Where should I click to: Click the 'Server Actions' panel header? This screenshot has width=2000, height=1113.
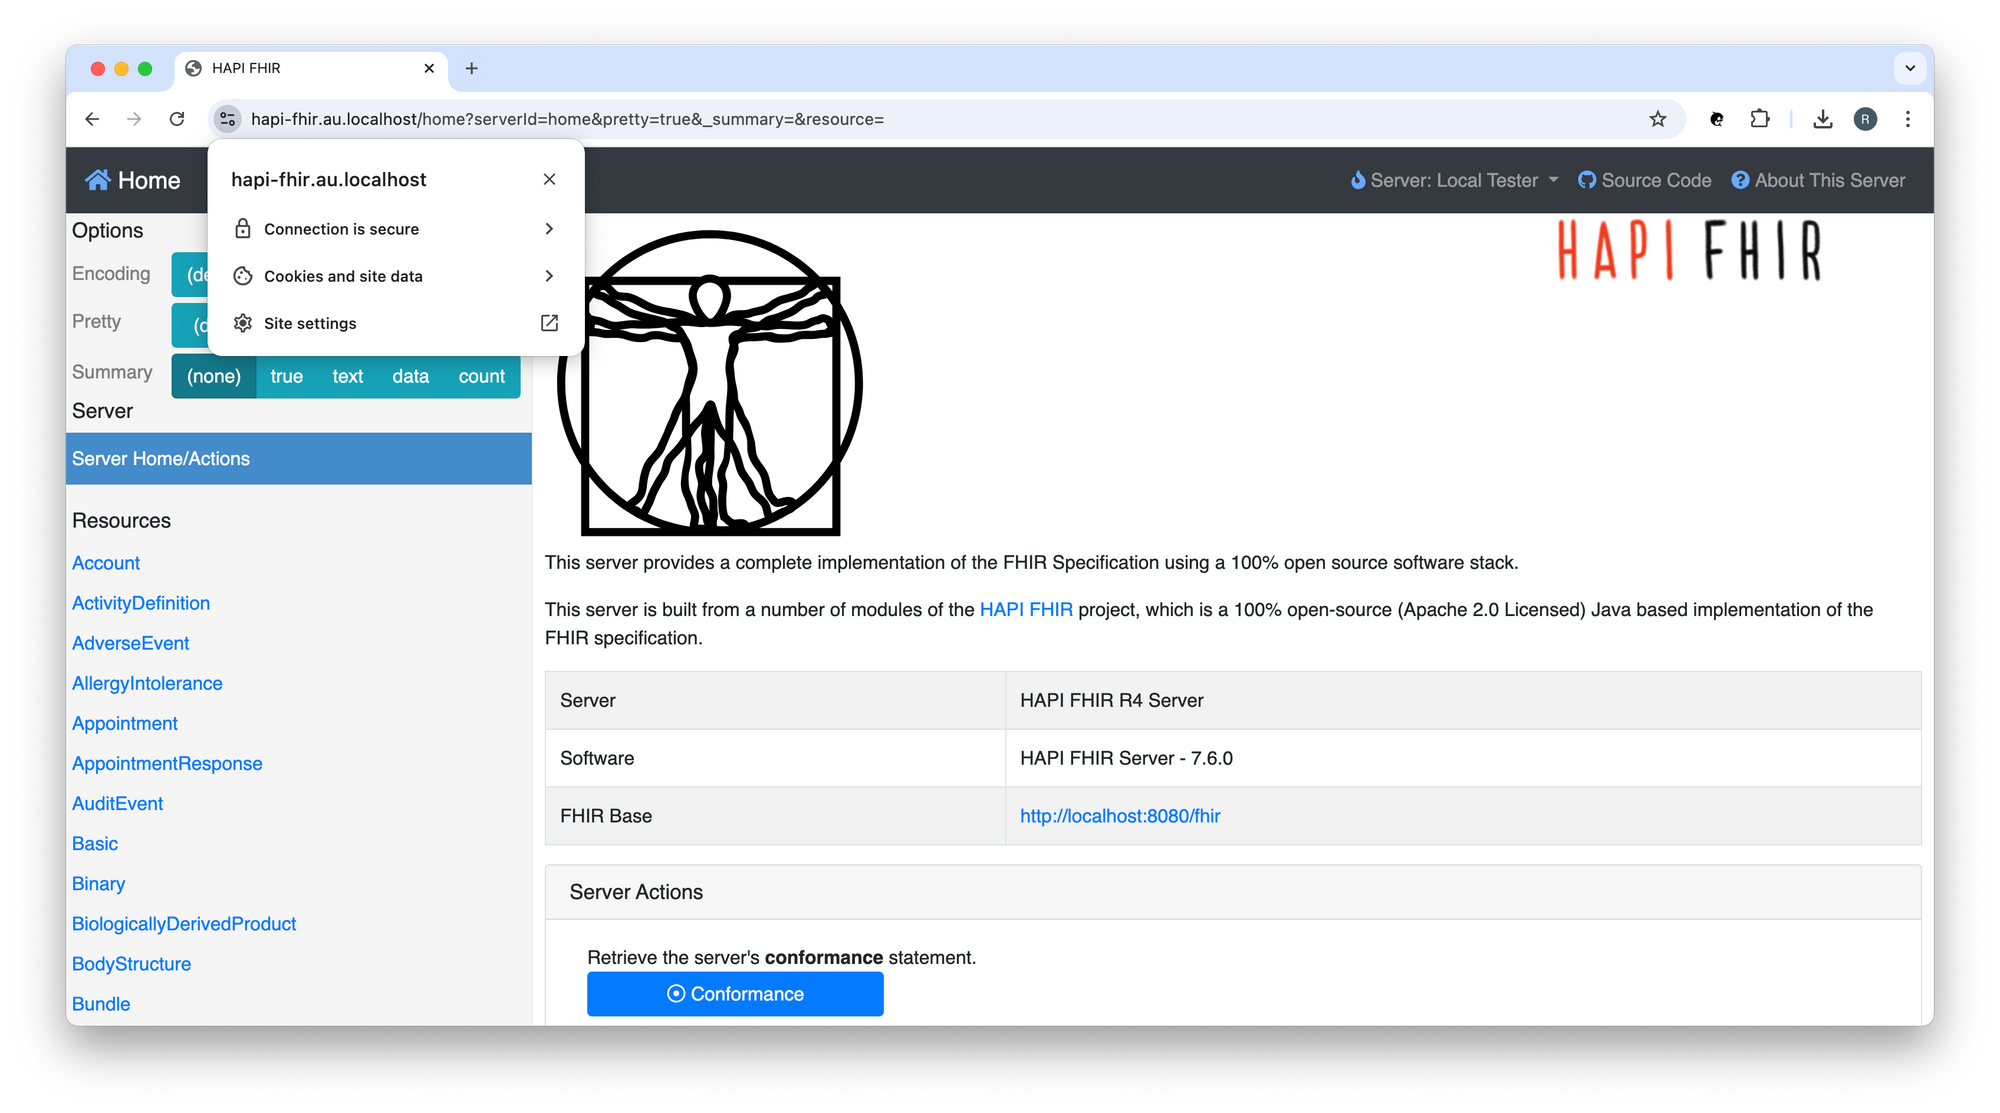(x=1233, y=892)
